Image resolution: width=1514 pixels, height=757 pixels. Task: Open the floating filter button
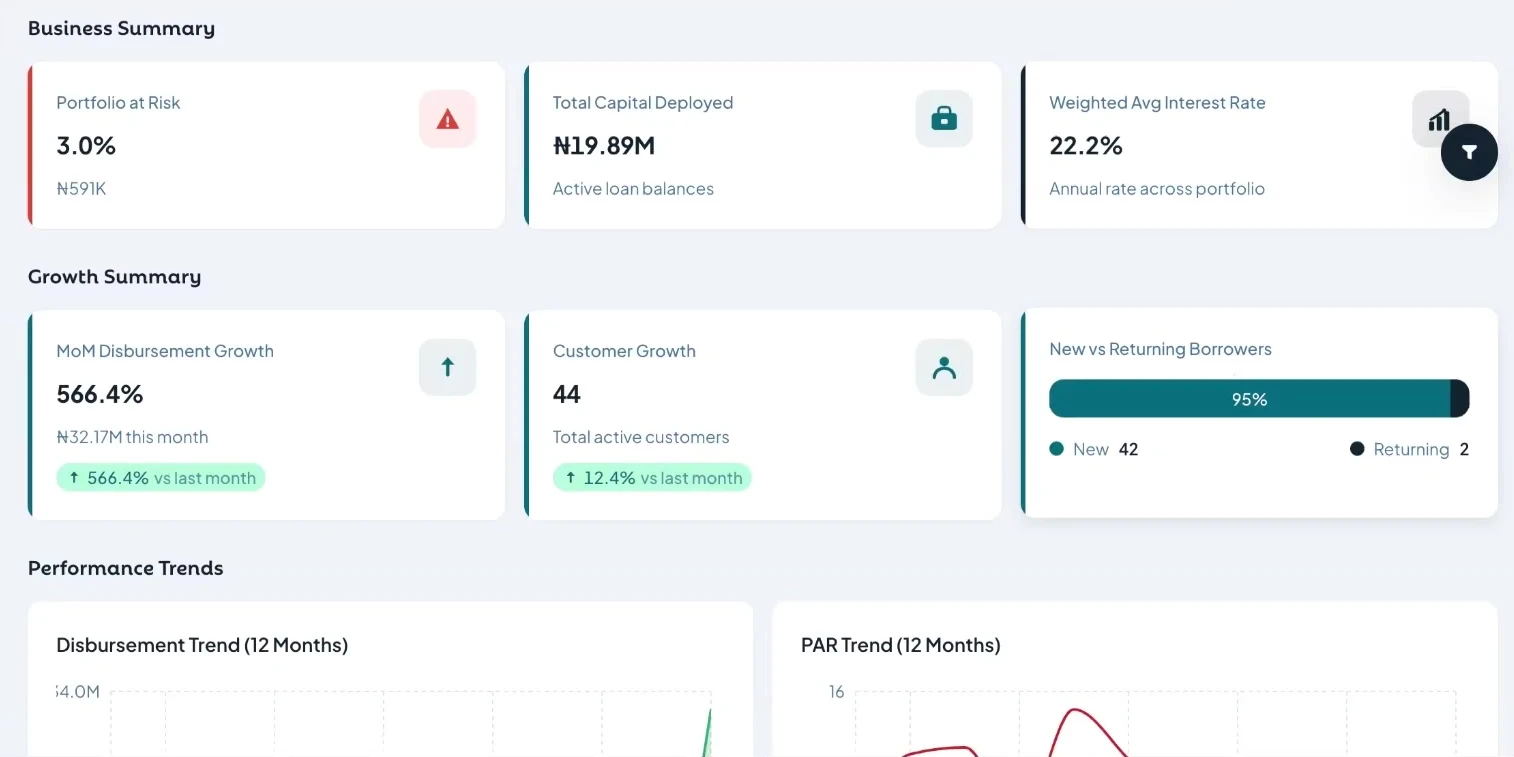(1469, 152)
